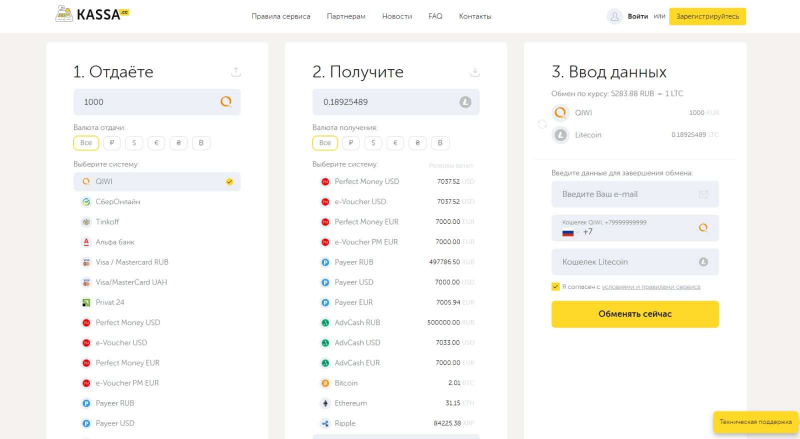Select AdvCash EUR in receive list

[x=395, y=363]
